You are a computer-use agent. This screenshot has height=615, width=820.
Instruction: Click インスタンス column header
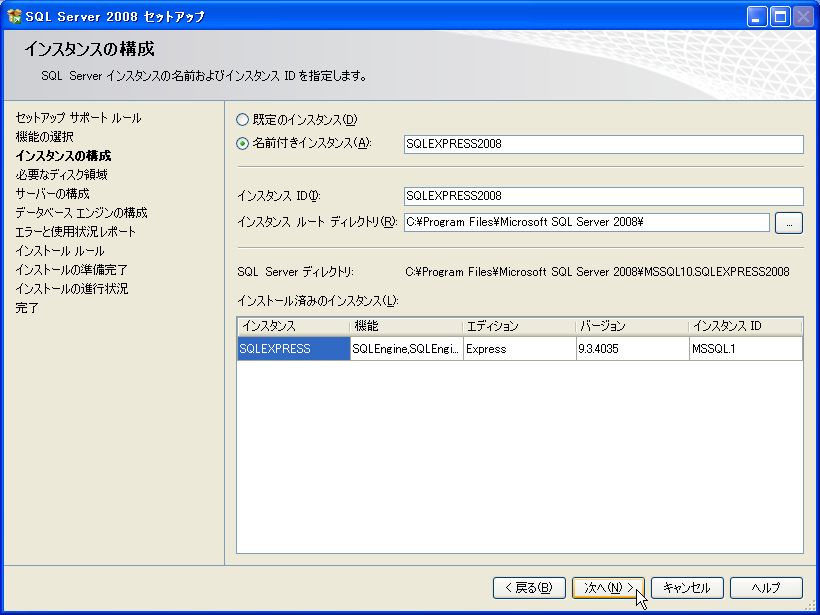point(293,326)
